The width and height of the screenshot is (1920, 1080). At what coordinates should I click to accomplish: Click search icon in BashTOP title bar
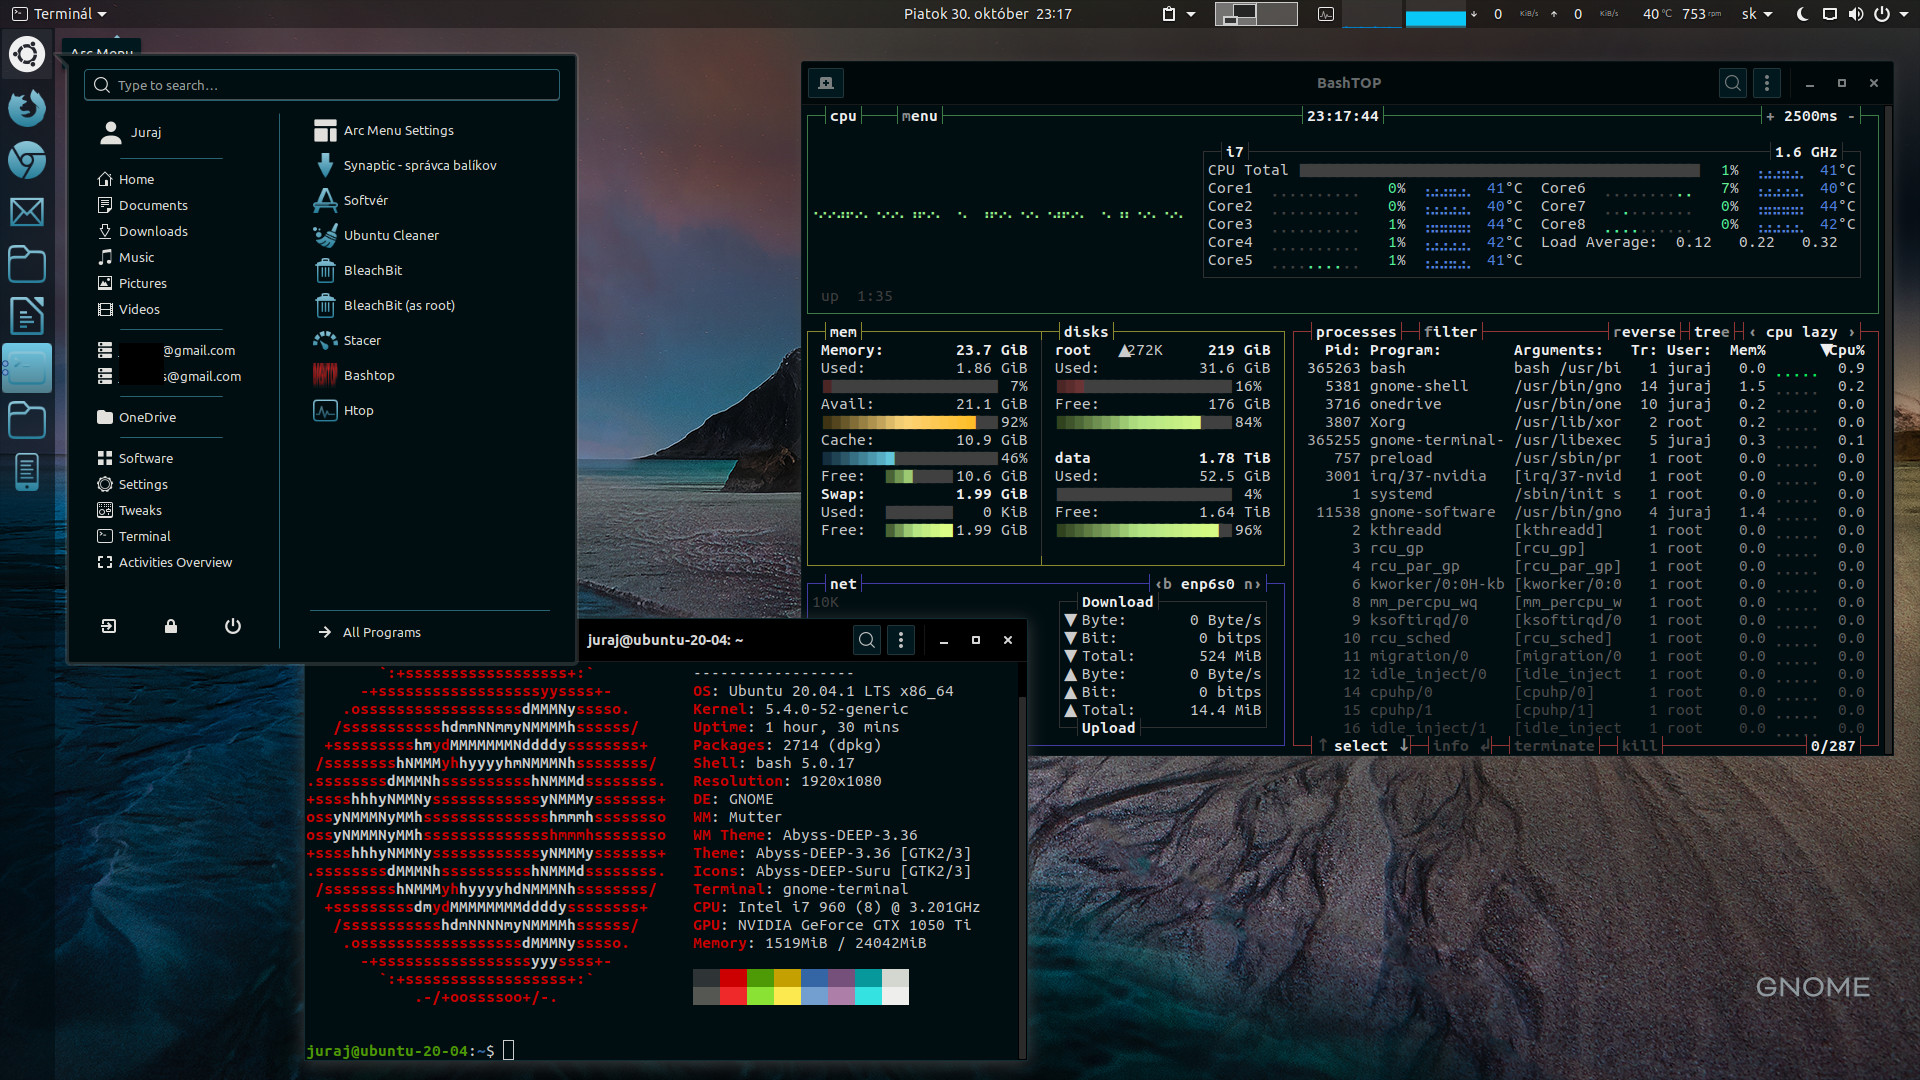(x=1733, y=83)
